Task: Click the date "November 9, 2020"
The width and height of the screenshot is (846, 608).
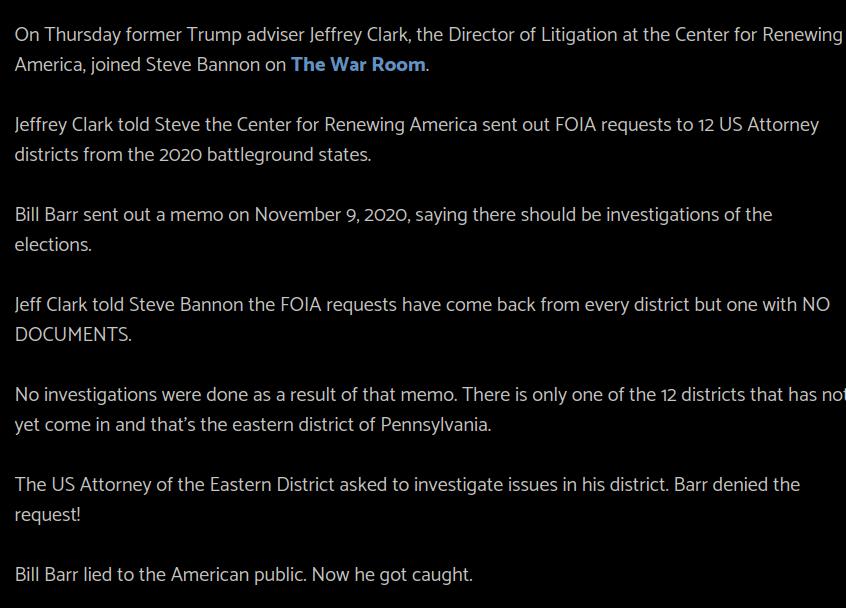Action: [331, 215]
